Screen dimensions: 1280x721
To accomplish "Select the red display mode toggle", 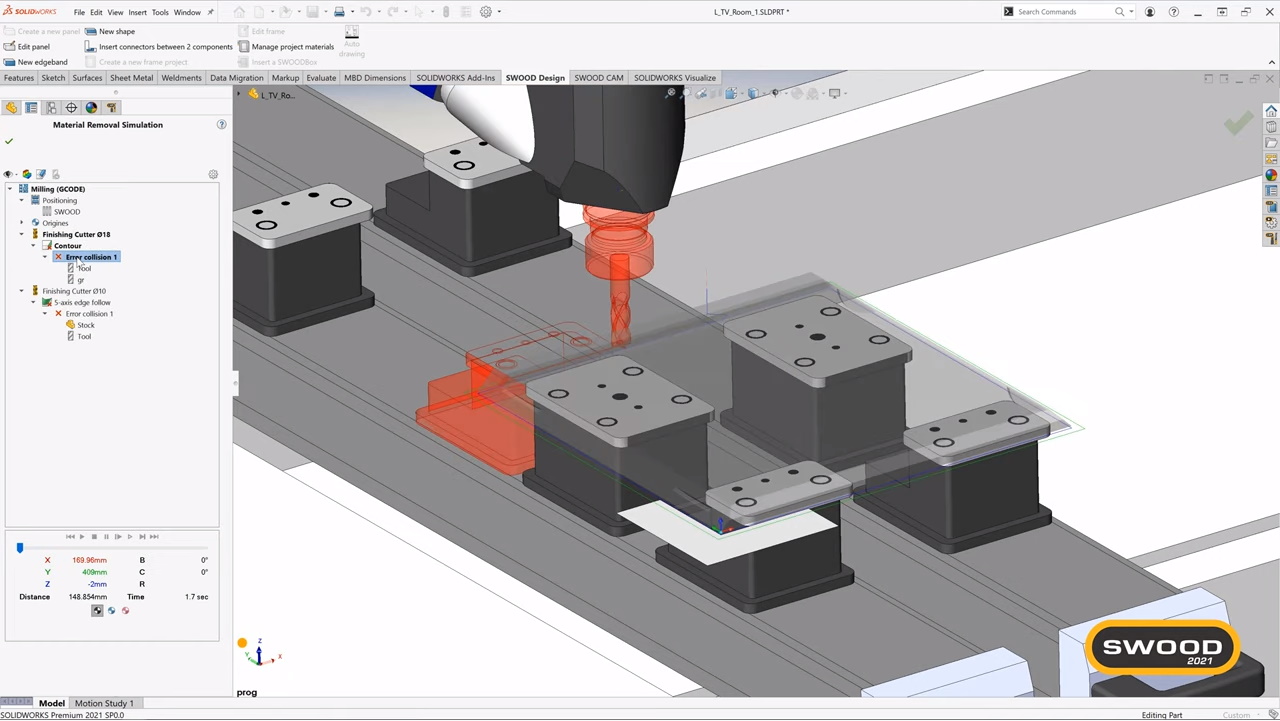I will tap(125, 611).
